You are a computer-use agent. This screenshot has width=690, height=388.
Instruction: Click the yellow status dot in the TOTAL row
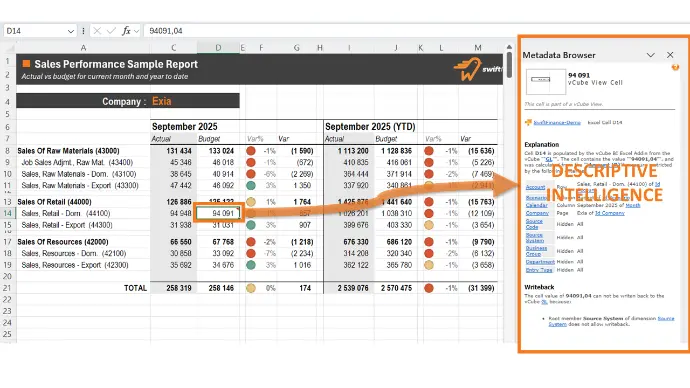[x=251, y=288]
